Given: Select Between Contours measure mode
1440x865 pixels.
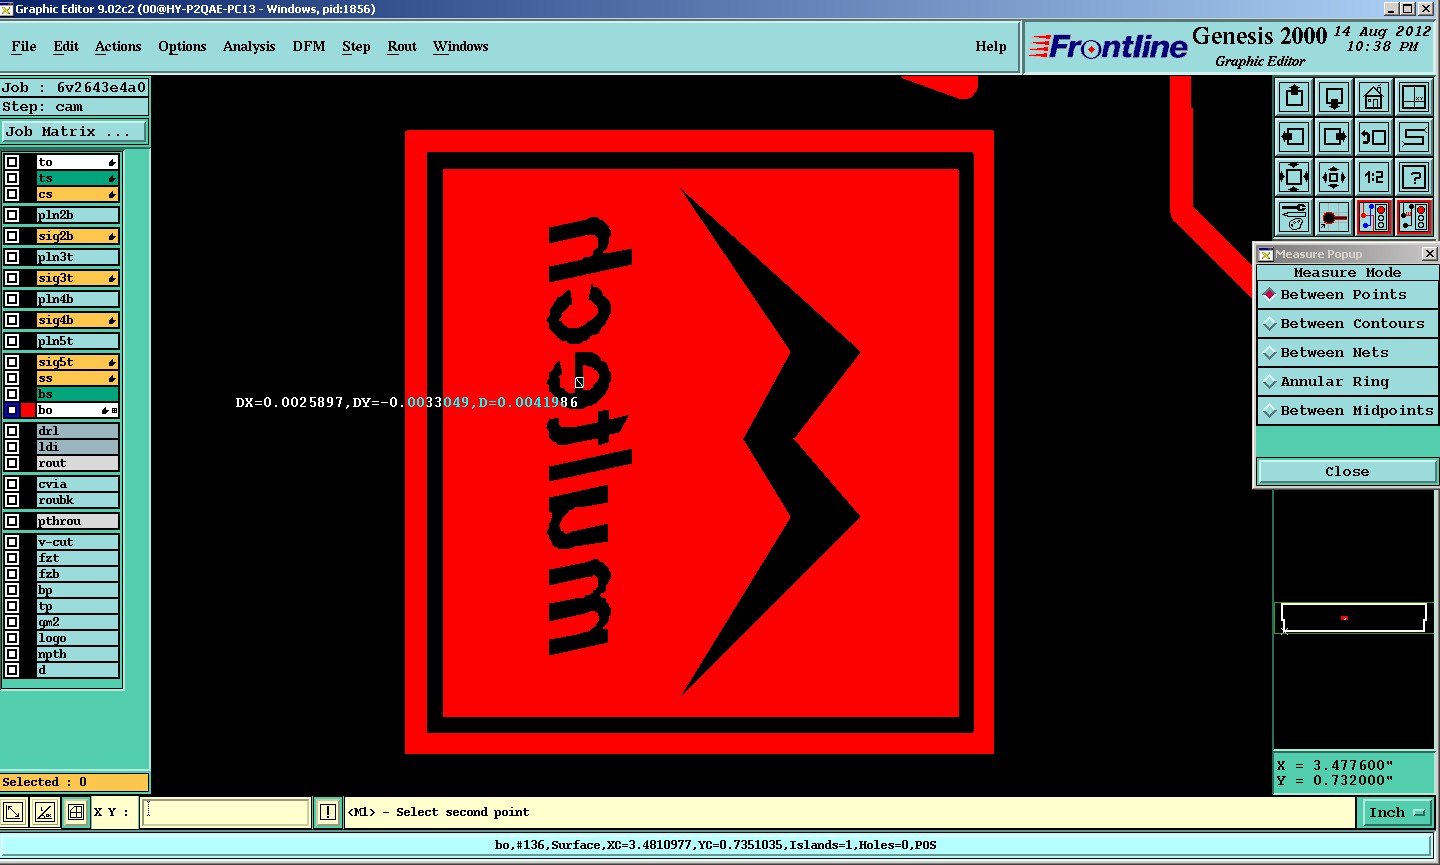Looking at the screenshot, I should 1347,323.
